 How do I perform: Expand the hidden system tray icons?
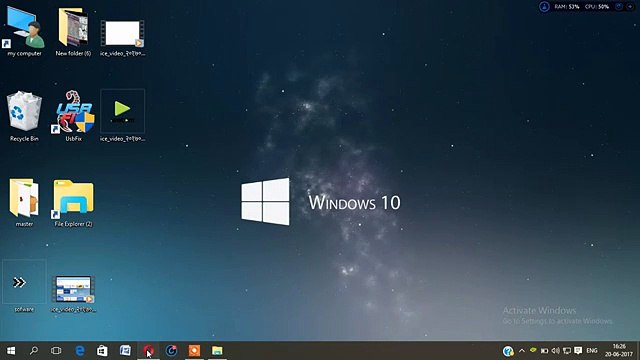[x=522, y=351]
